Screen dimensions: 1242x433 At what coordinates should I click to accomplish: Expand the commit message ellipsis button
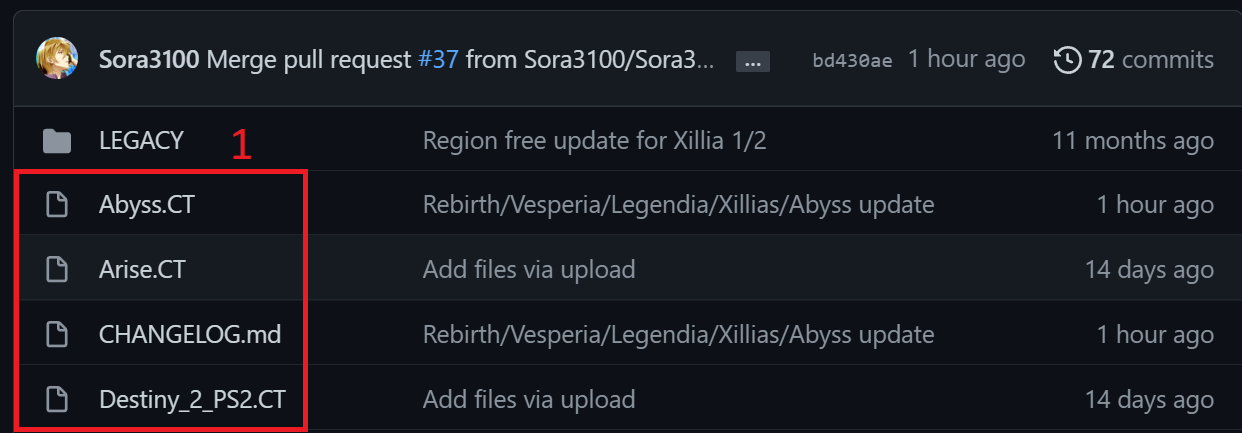click(752, 62)
